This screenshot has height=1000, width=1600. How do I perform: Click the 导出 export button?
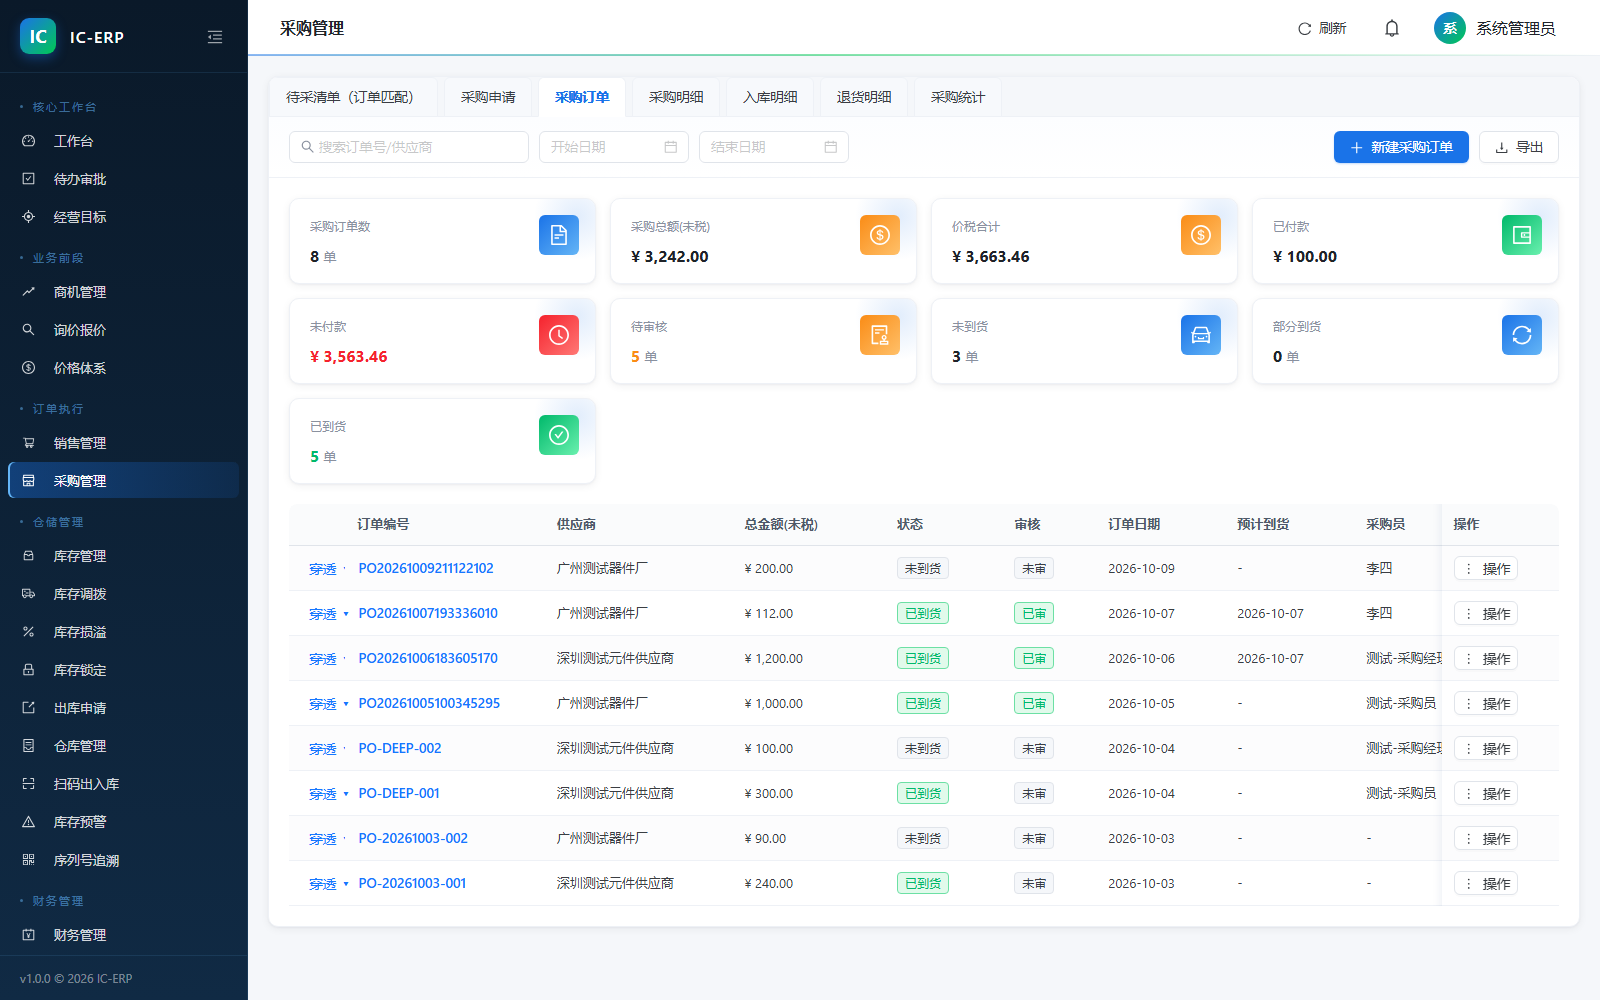coord(1519,147)
